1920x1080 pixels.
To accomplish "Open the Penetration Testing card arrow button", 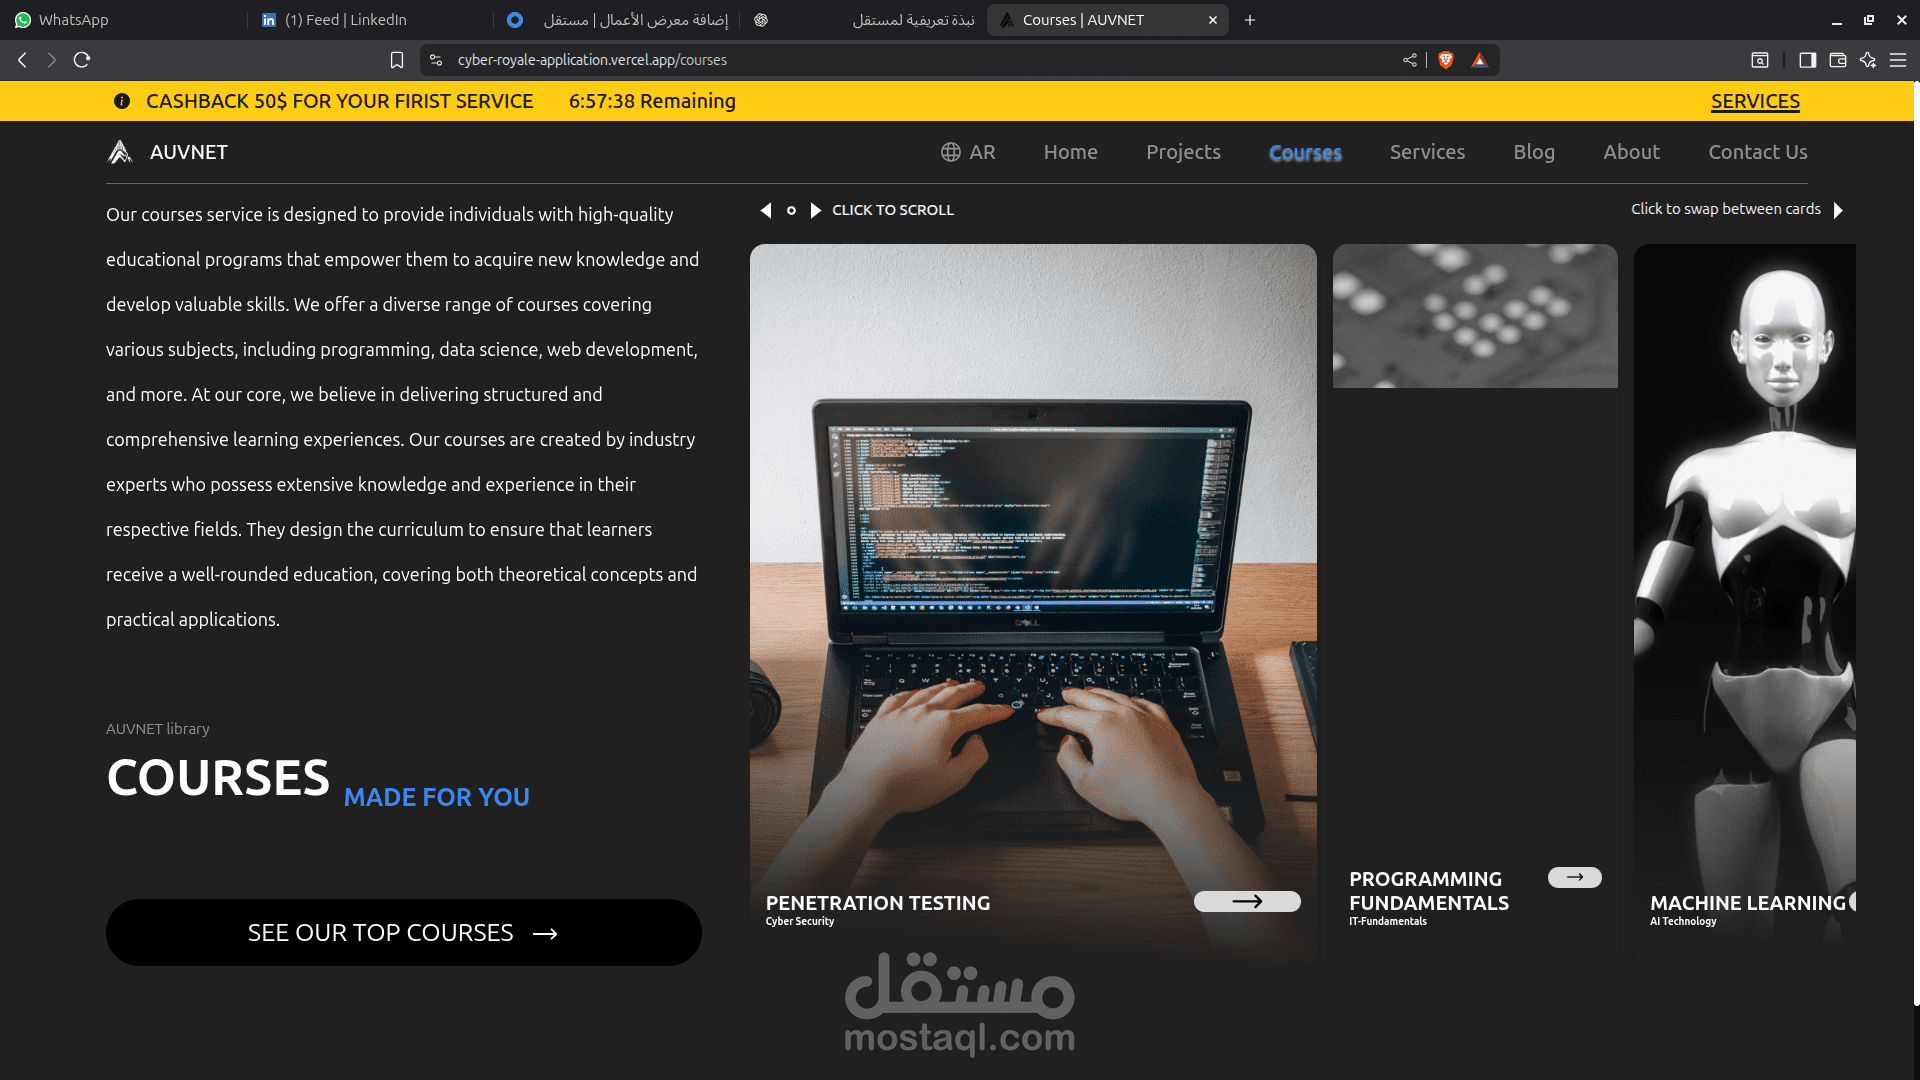I will tap(1247, 901).
